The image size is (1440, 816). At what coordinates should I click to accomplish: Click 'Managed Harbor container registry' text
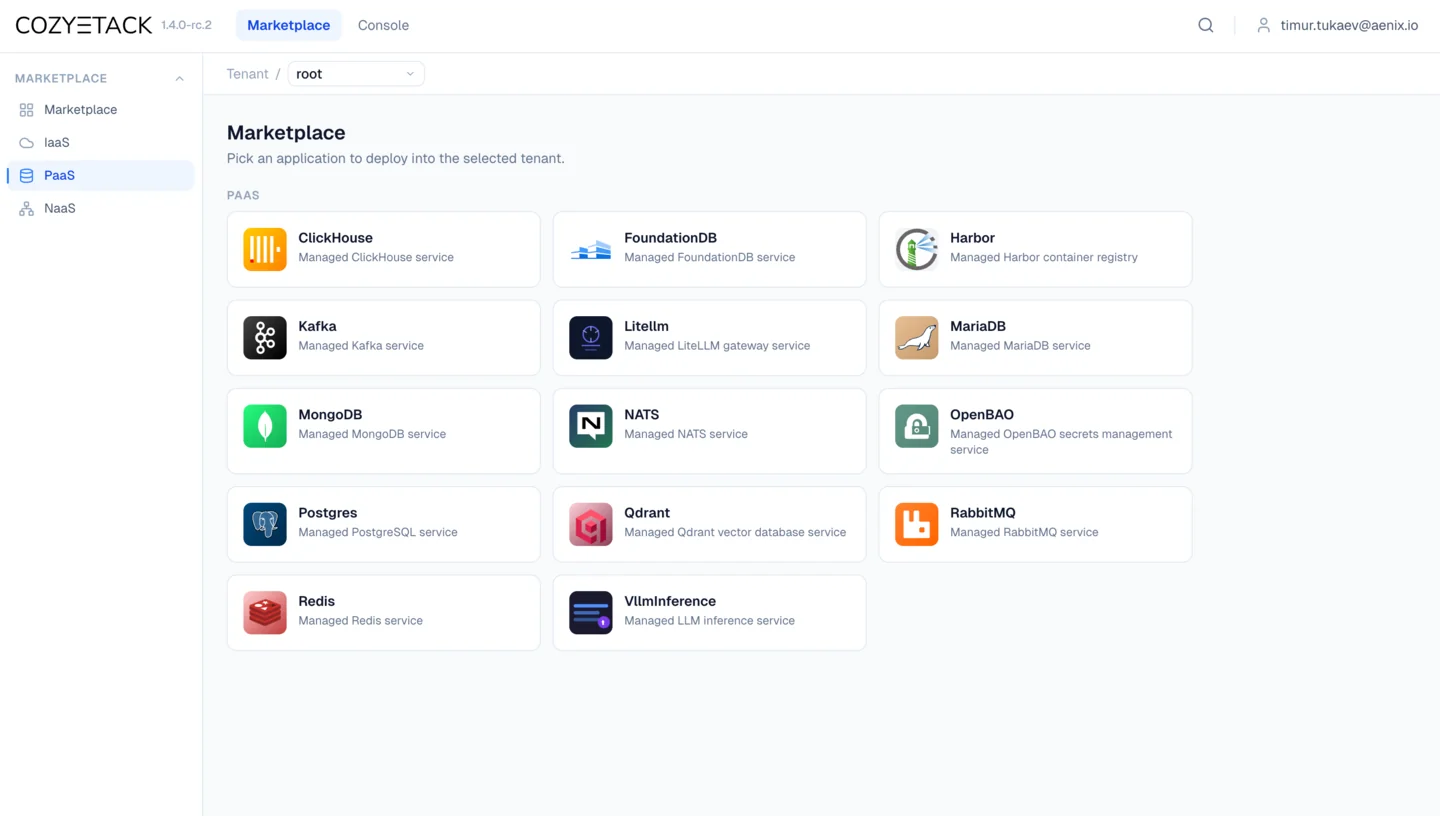(1044, 257)
